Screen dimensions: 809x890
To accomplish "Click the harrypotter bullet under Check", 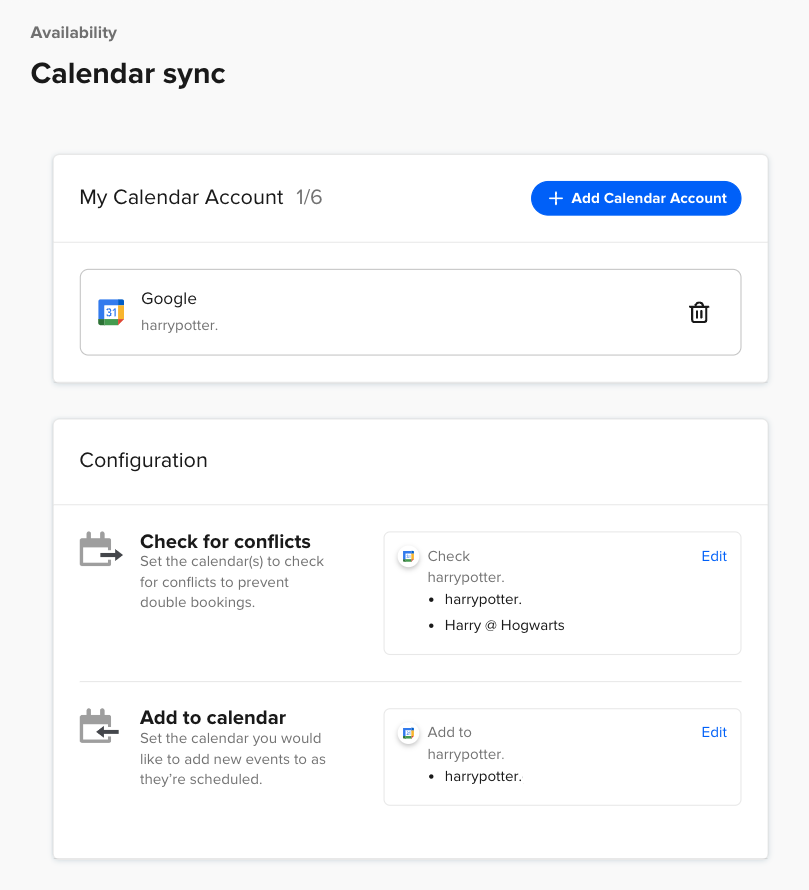I will pyautogui.click(x=480, y=599).
